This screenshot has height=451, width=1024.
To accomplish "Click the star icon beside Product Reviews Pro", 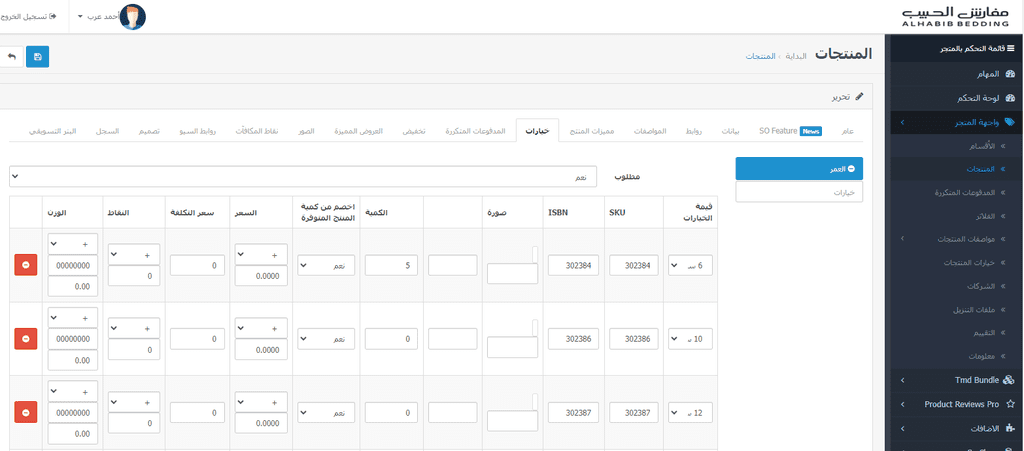I will coord(1010,404).
